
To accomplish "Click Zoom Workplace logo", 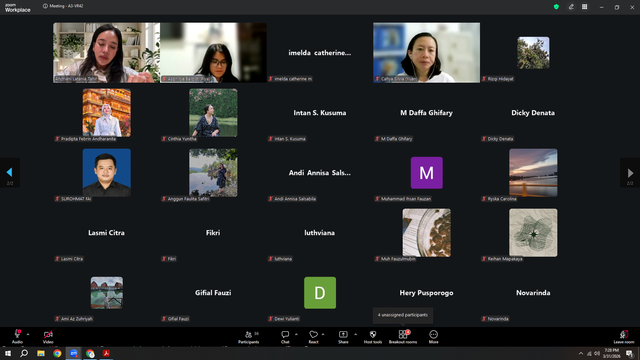I will (18, 8).
